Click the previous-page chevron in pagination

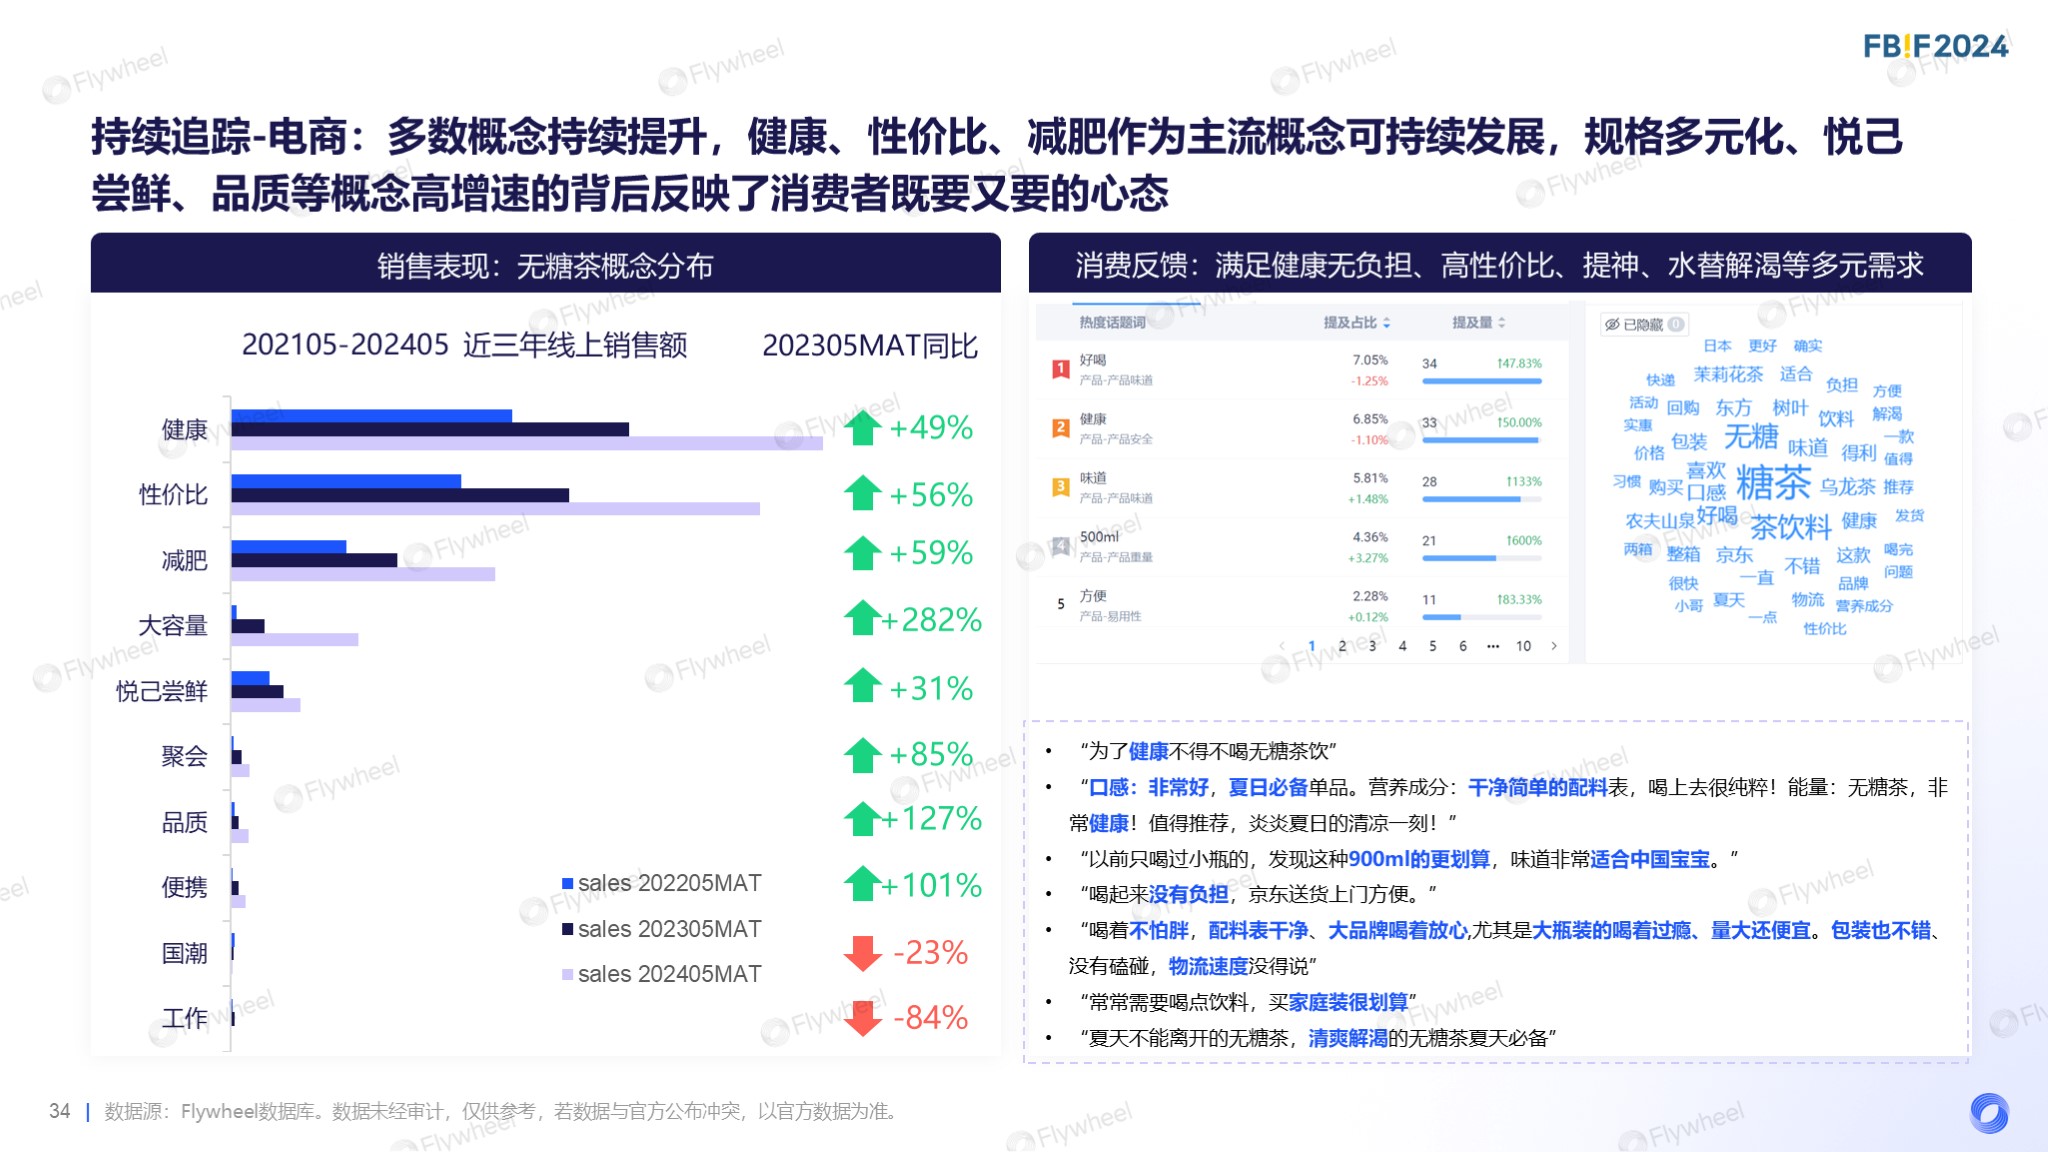[1282, 646]
